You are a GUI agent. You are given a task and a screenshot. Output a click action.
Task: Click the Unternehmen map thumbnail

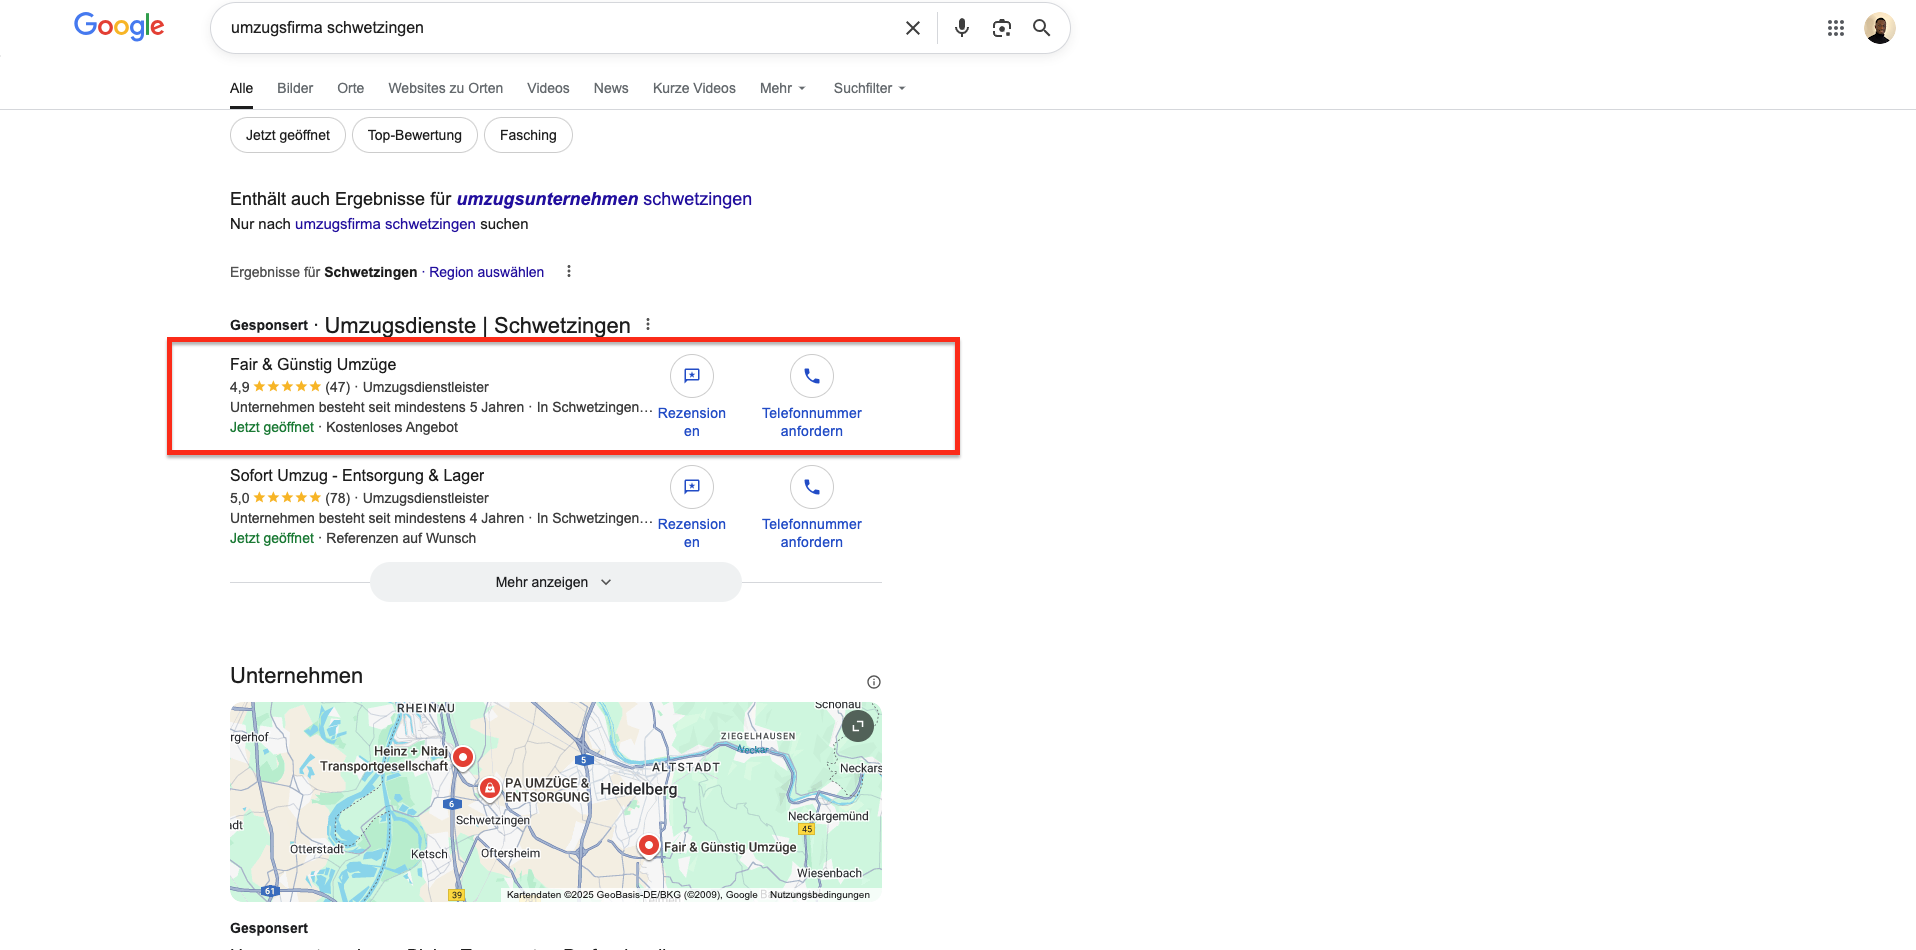tap(556, 802)
